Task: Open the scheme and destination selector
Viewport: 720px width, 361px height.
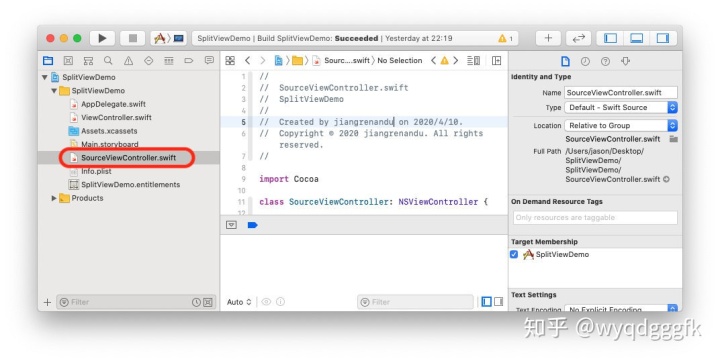Action: 169,38
